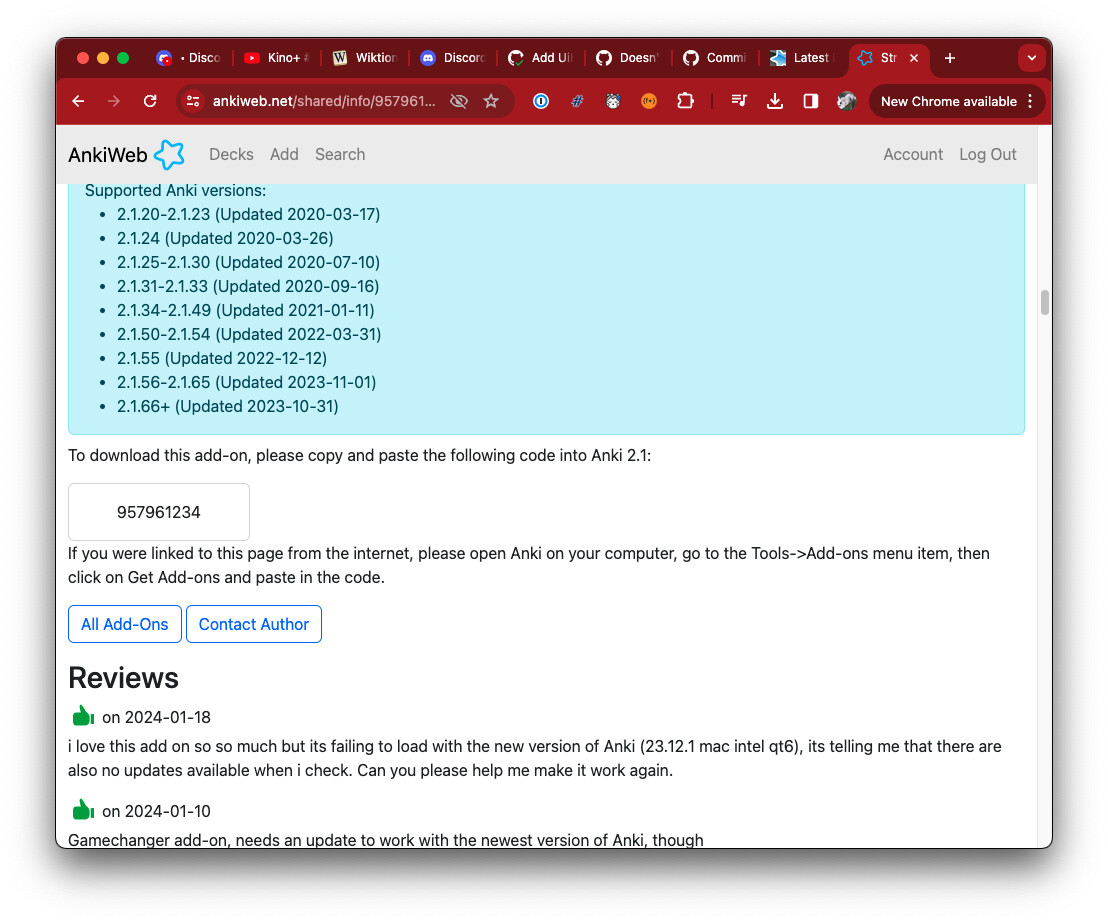Click the 2.1.20-2.1.23 version entry
1108x922 pixels.
249,215
